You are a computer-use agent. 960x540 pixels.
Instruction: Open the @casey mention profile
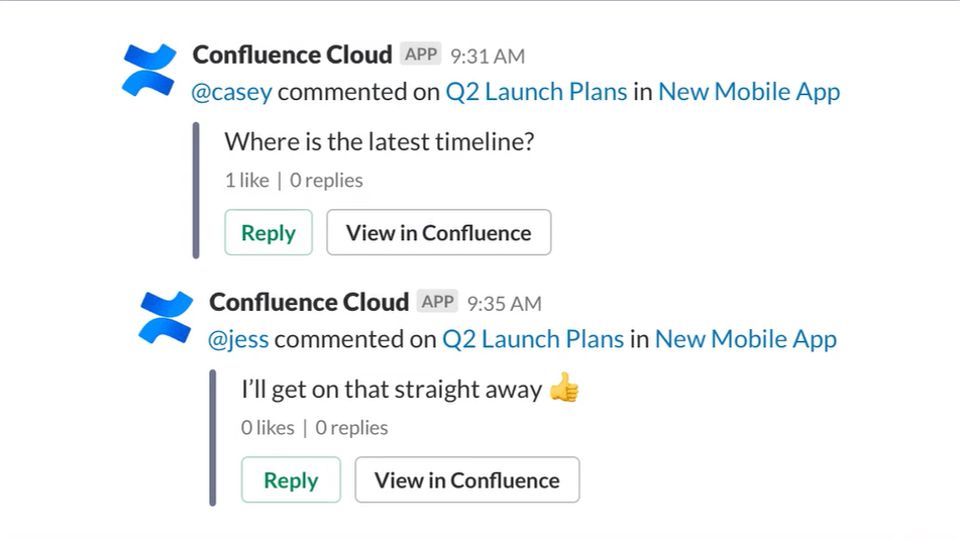232,92
